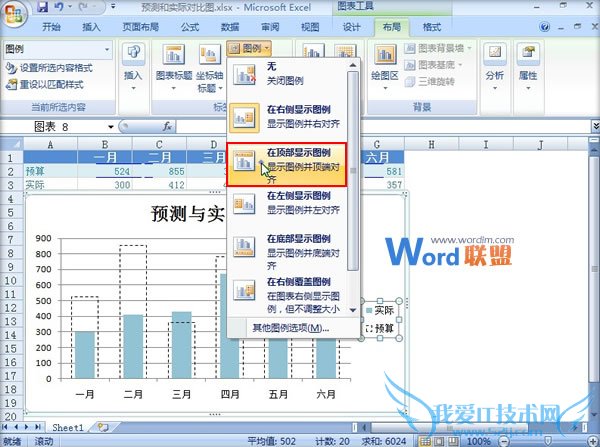Click the select-all corner of worksheet
The width and height of the screenshot is (600, 447).
coord(11,144)
